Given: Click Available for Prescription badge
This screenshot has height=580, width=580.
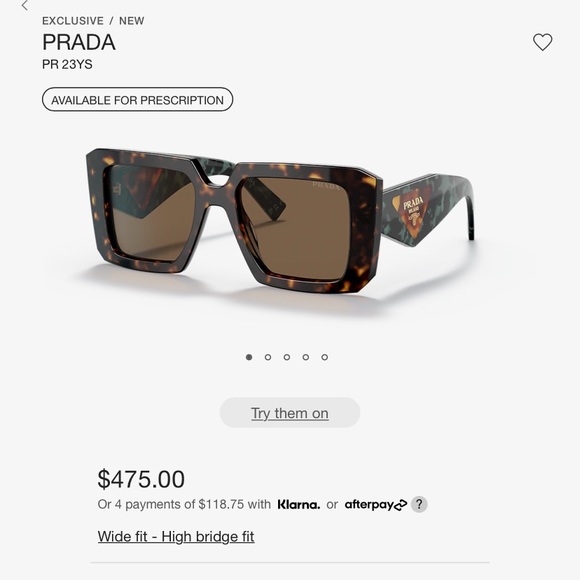Looking at the screenshot, I should click(138, 100).
